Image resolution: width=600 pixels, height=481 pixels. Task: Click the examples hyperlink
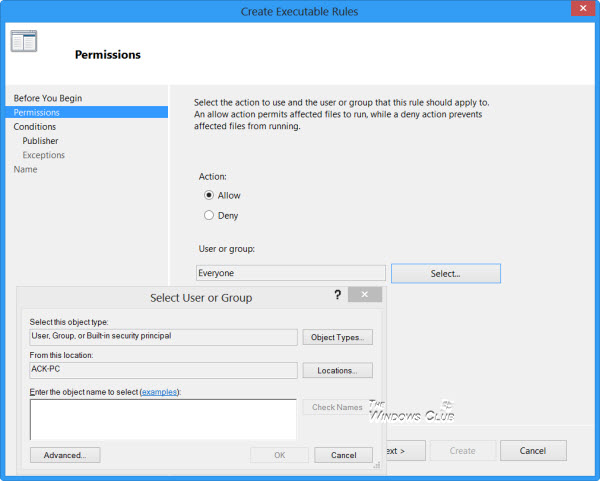159,392
